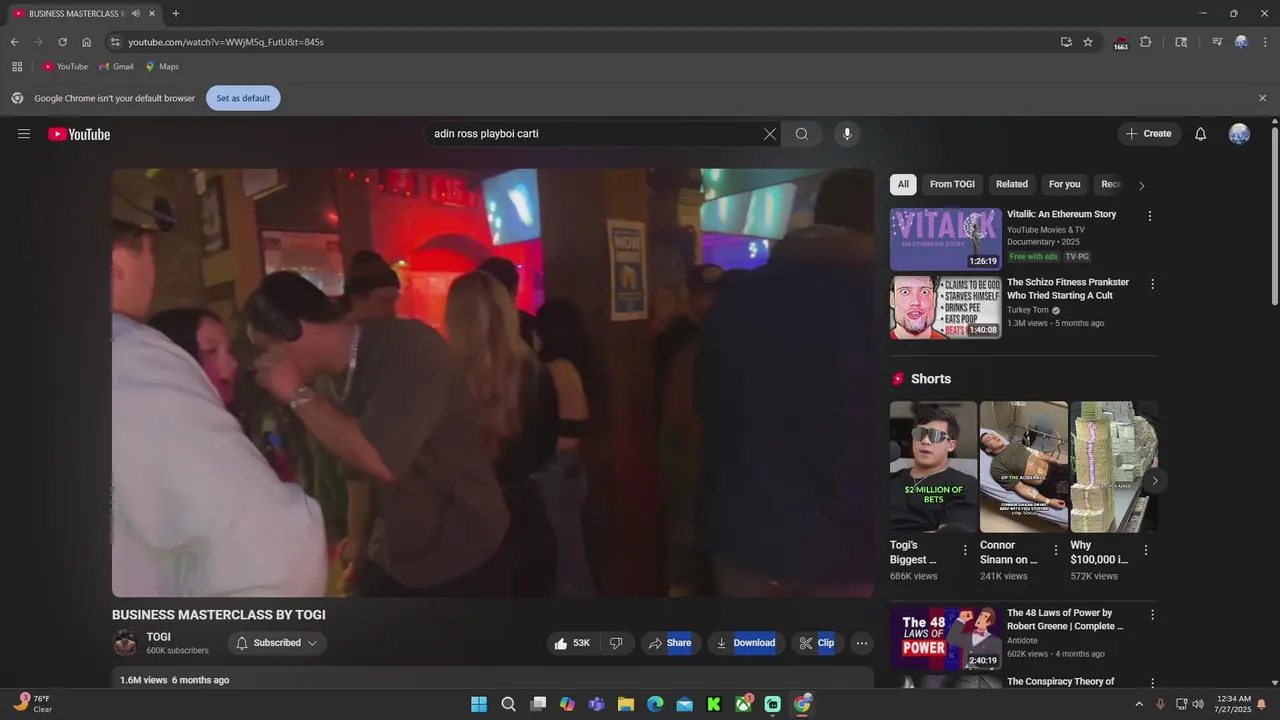Viewport: 1280px width, 720px height.
Task: Install YouTube app from address bar
Action: click(x=1066, y=42)
